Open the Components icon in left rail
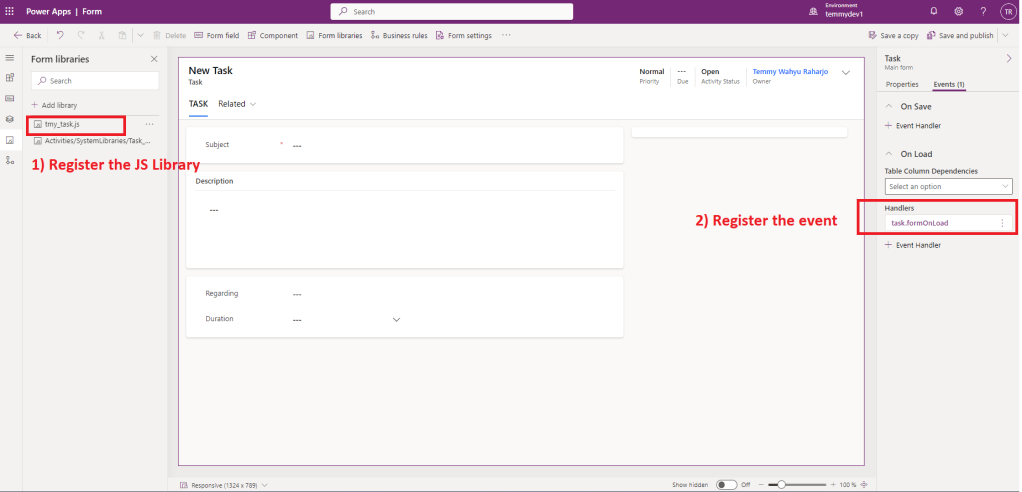1022x492 pixels. (10, 78)
